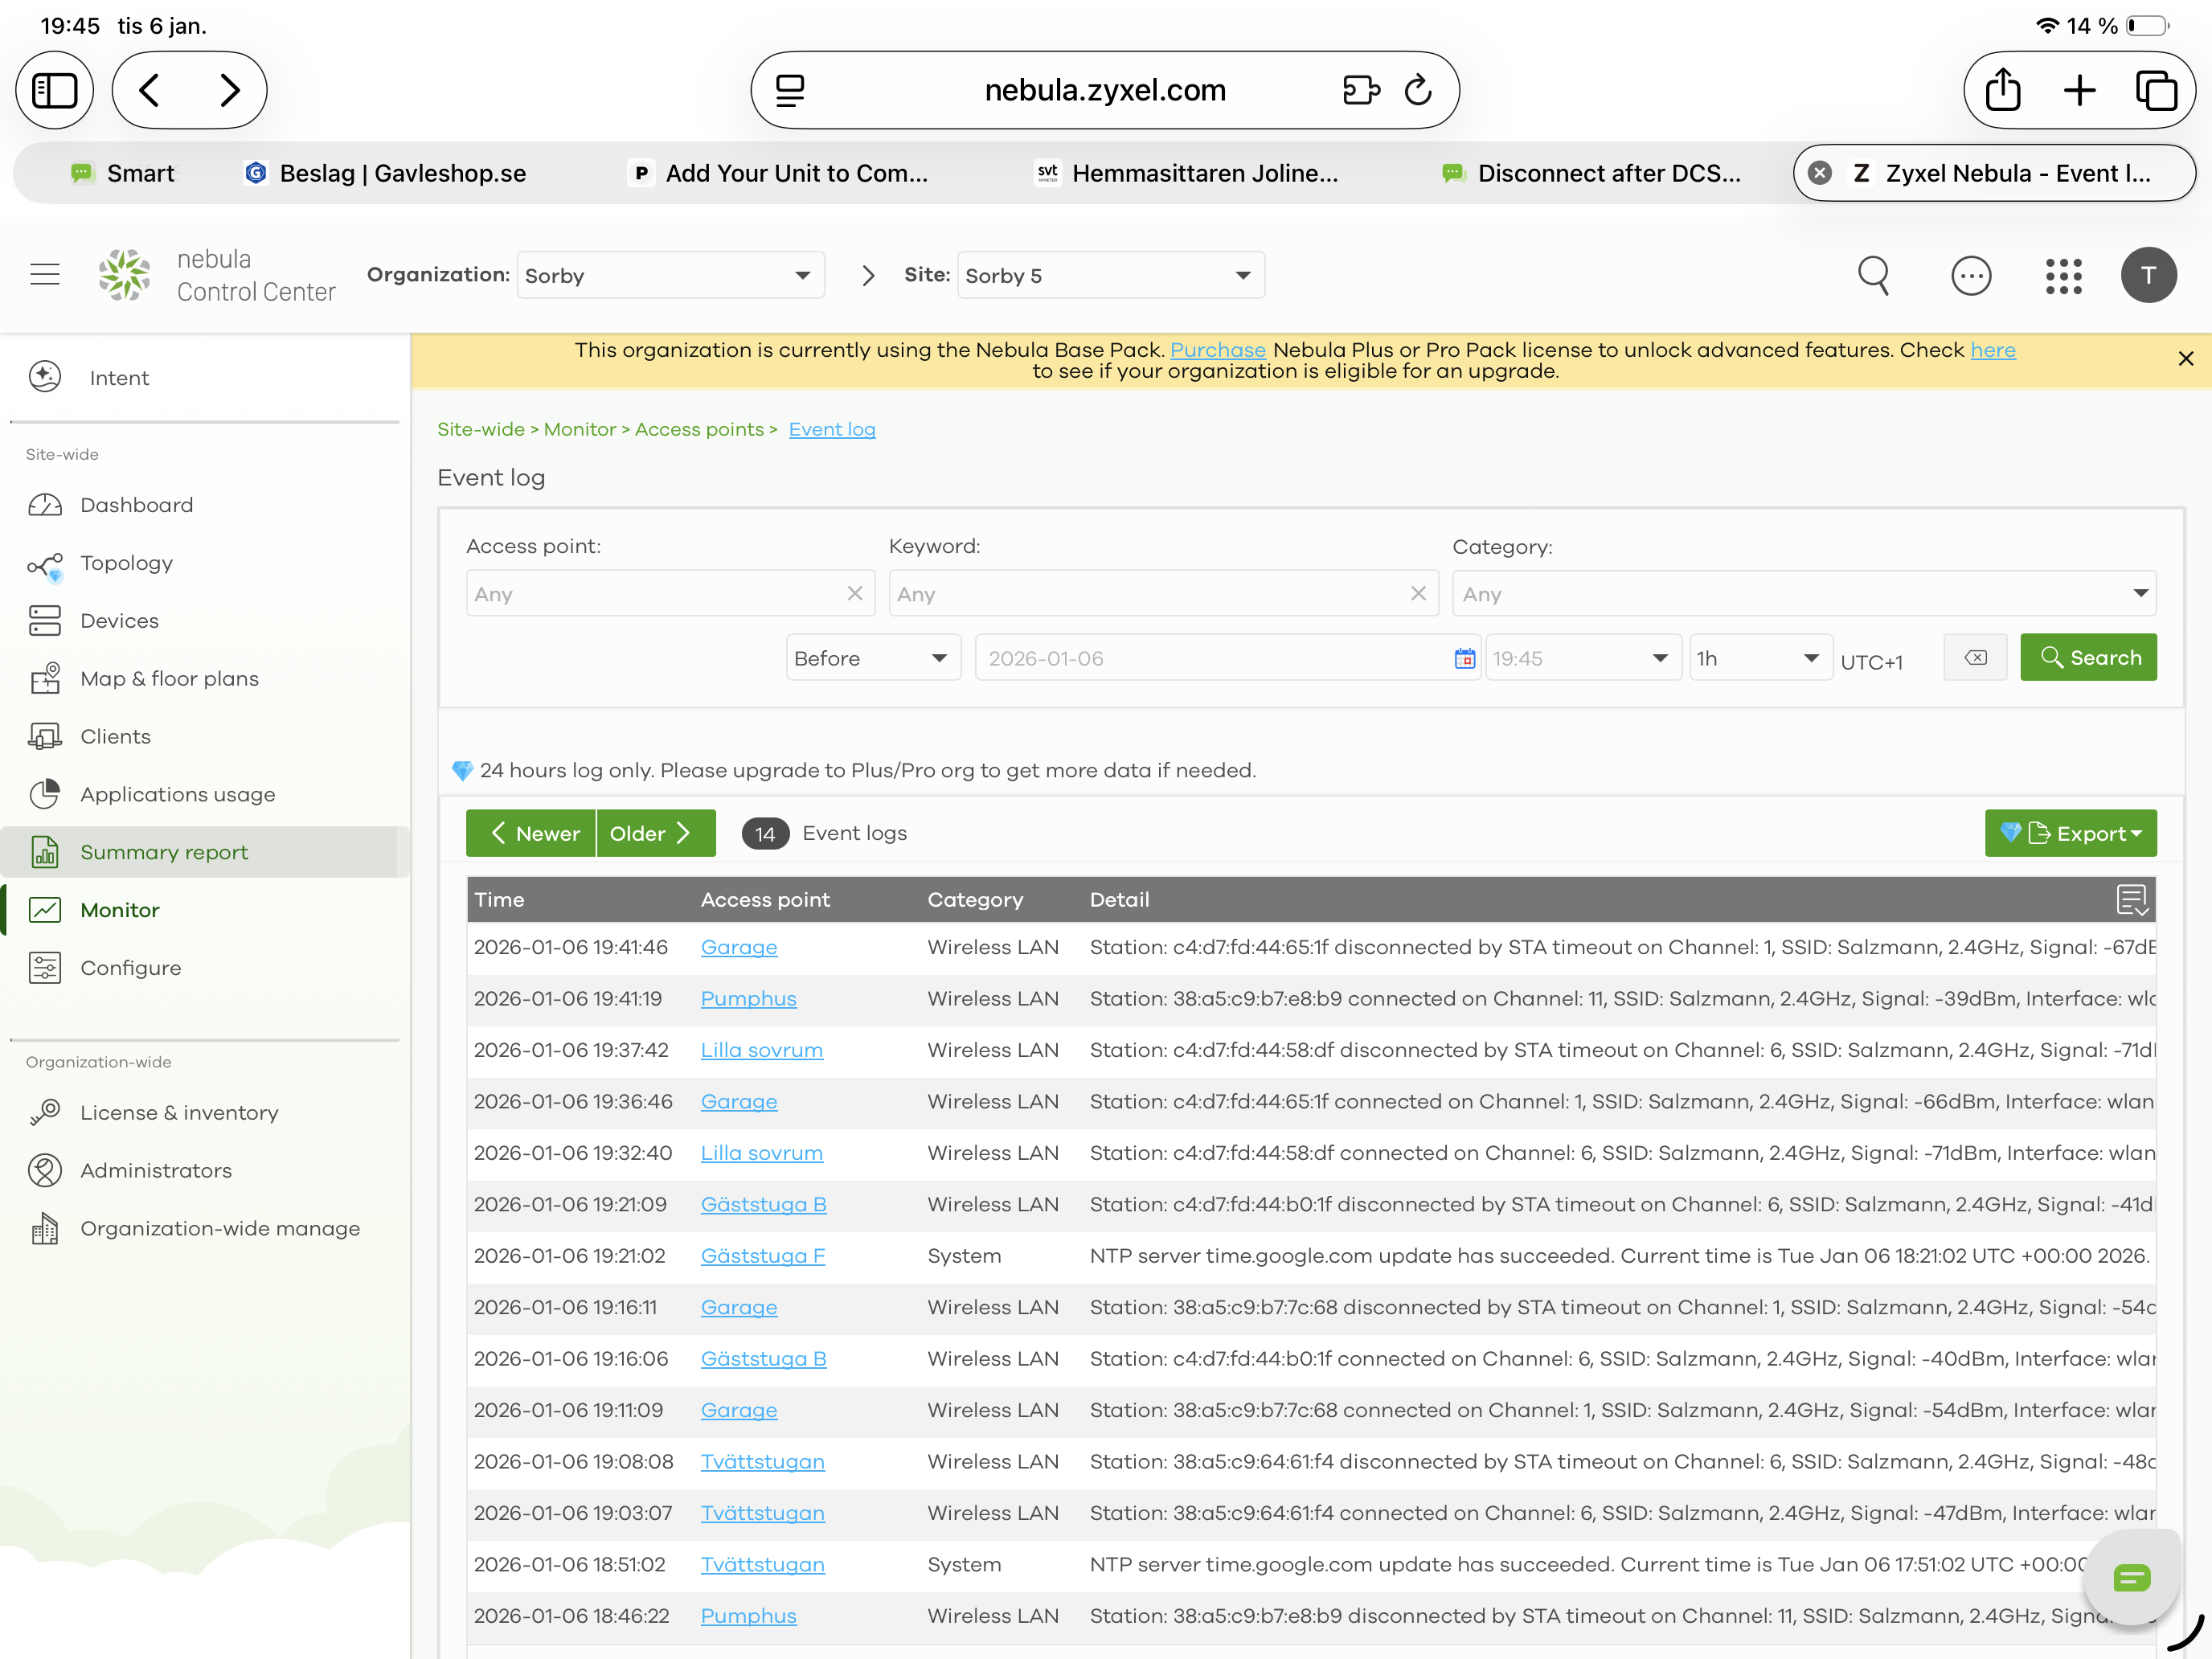Screen dimensions: 2212x1659
Task: Open the hamburger navigation menu
Action: [45, 274]
